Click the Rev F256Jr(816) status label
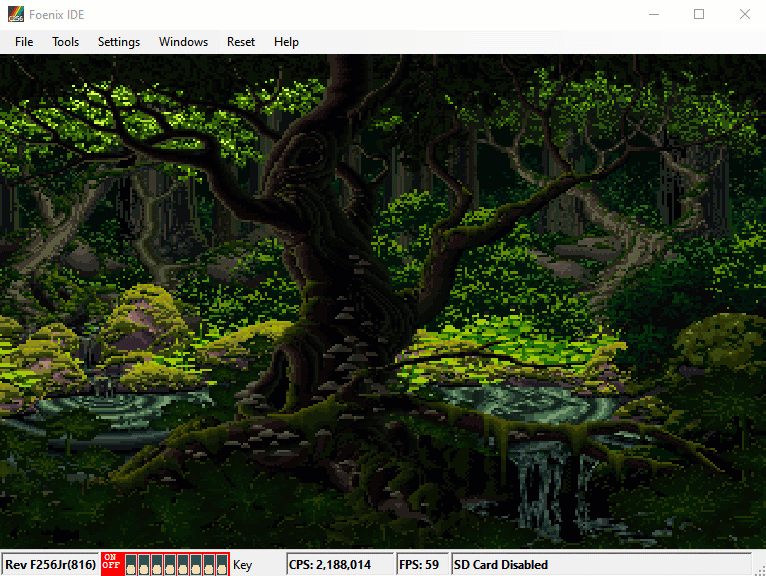This screenshot has width=766, height=576. [x=50, y=565]
